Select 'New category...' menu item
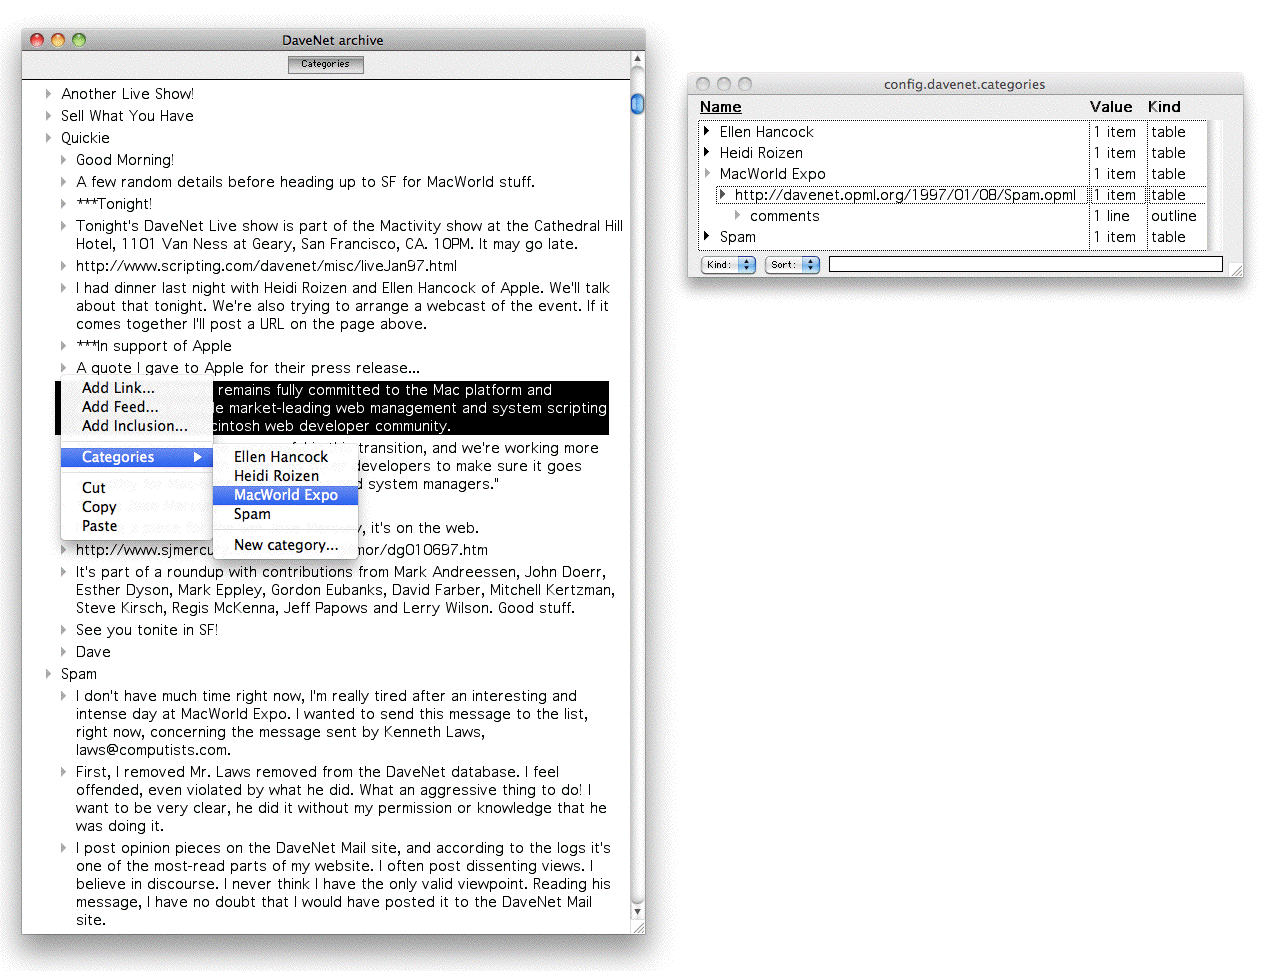Image resolution: width=1272 pixels, height=971 pixels. pos(285,545)
